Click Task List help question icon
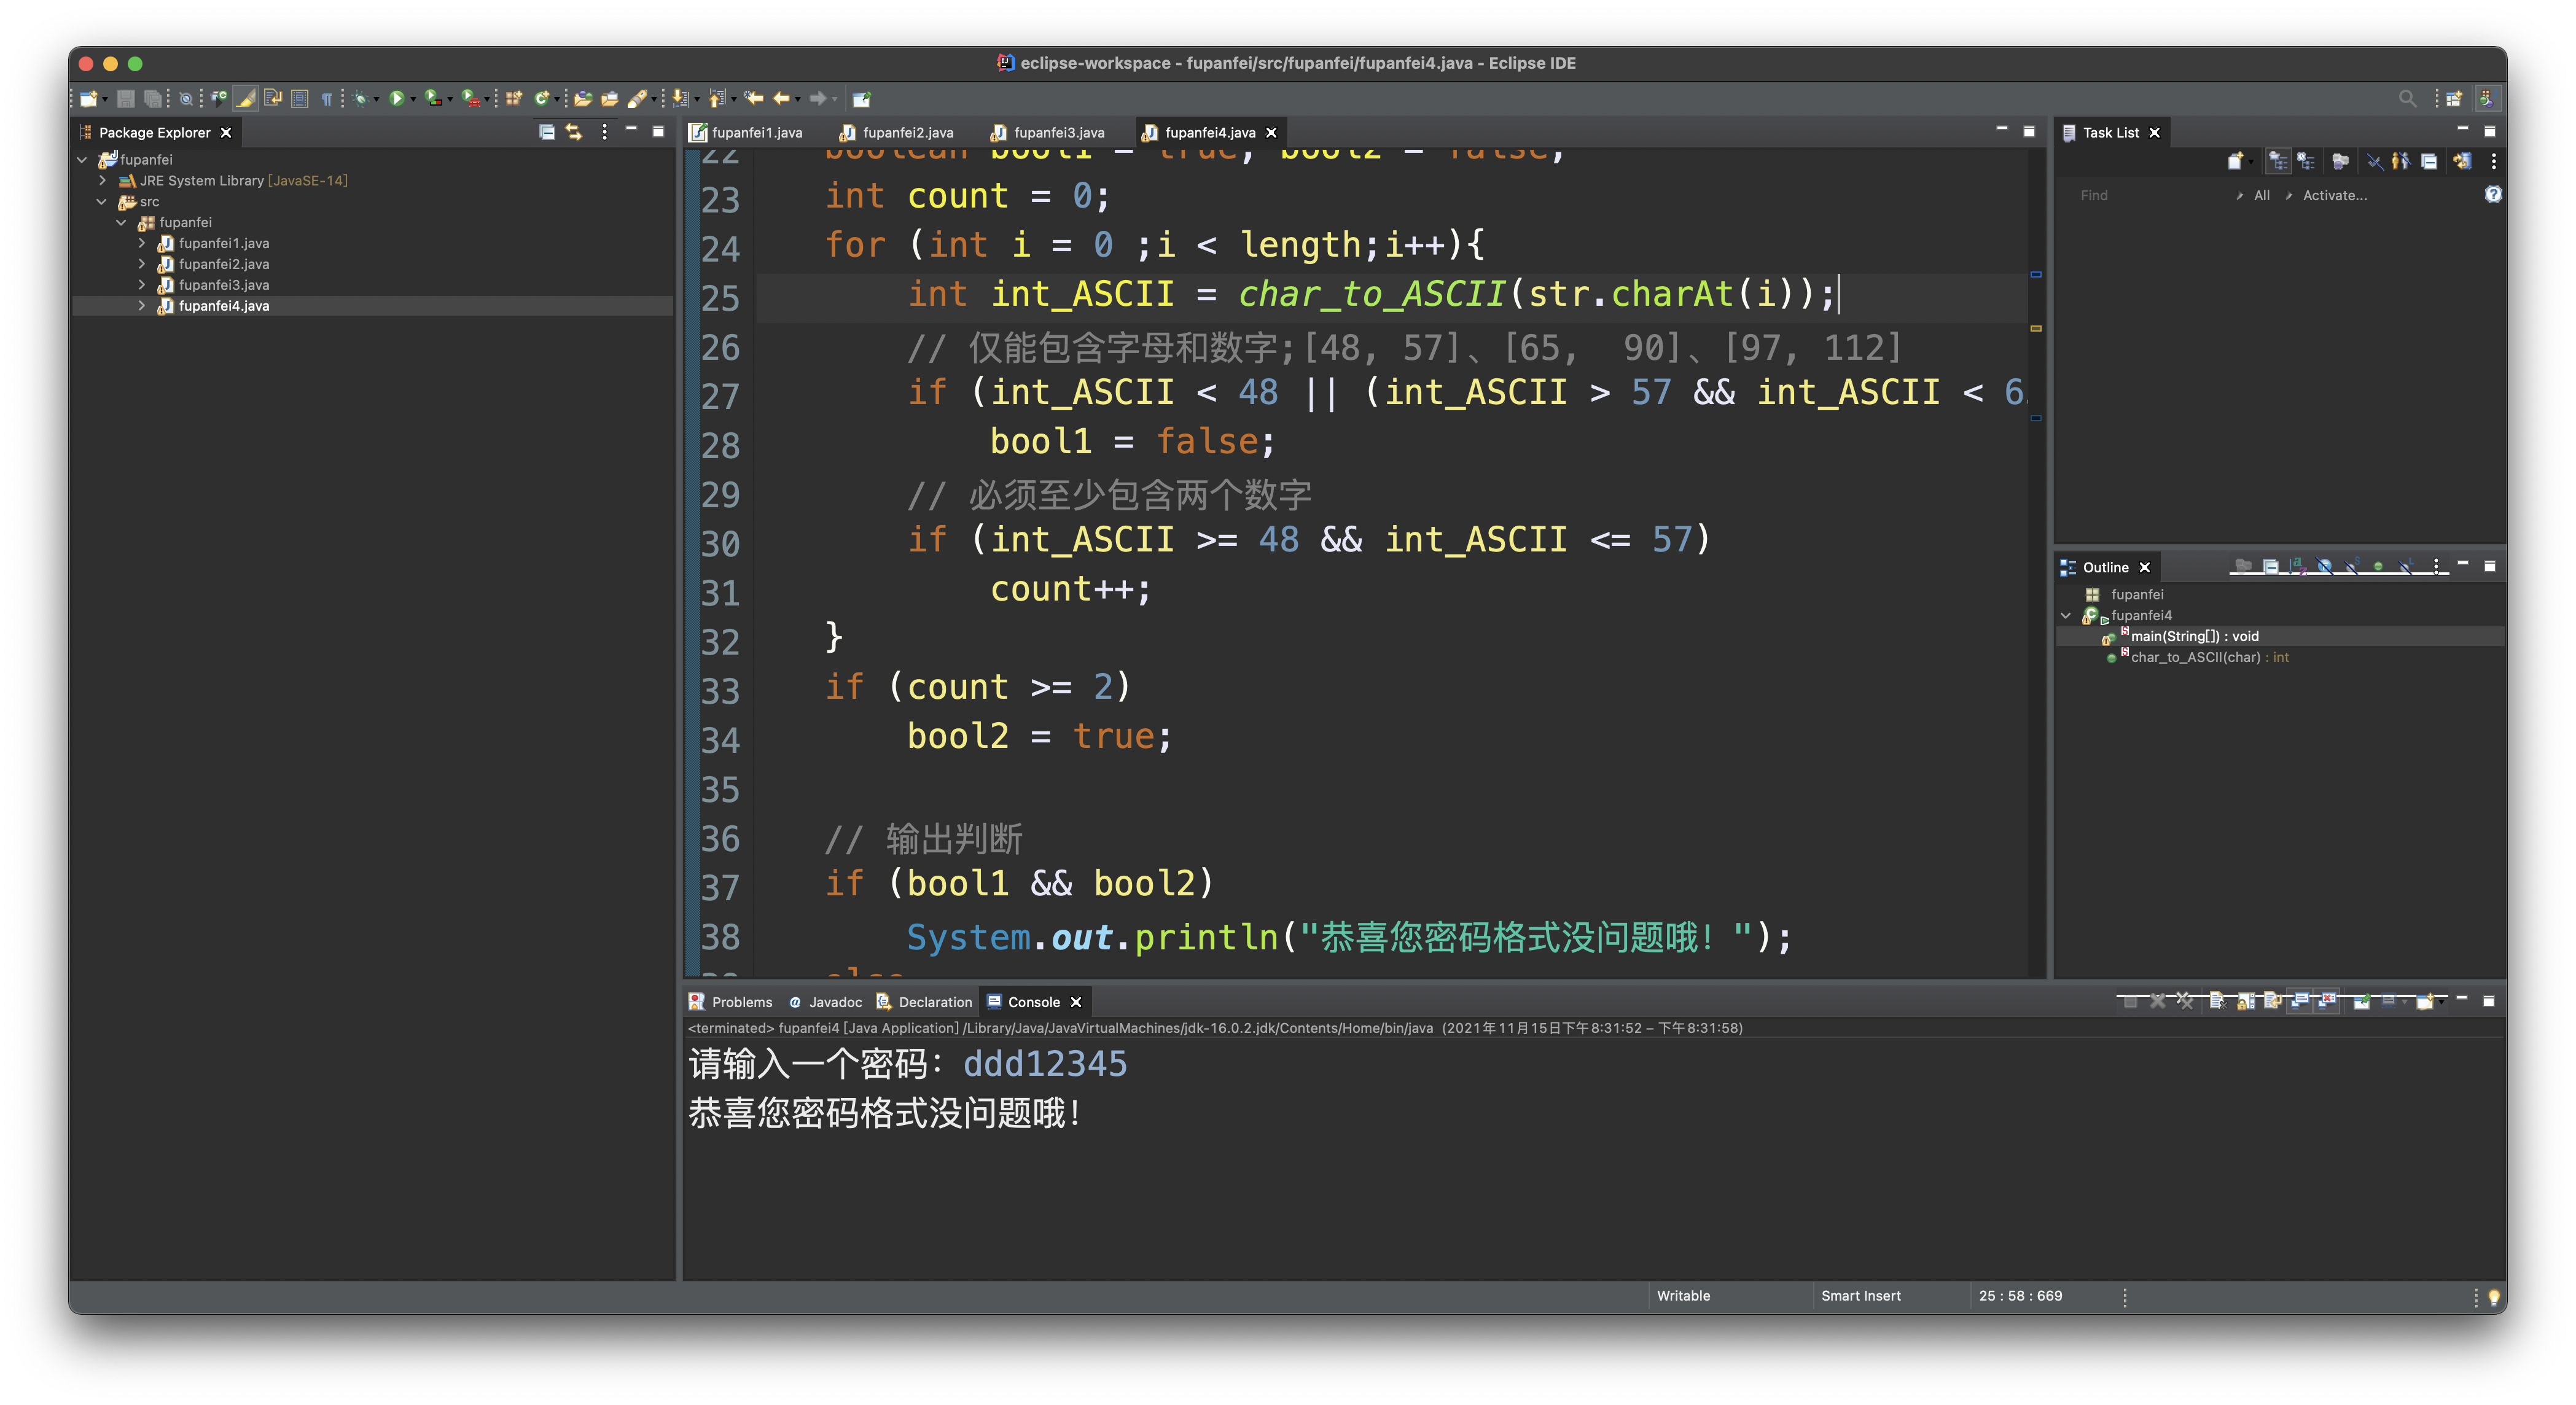 (2493, 194)
